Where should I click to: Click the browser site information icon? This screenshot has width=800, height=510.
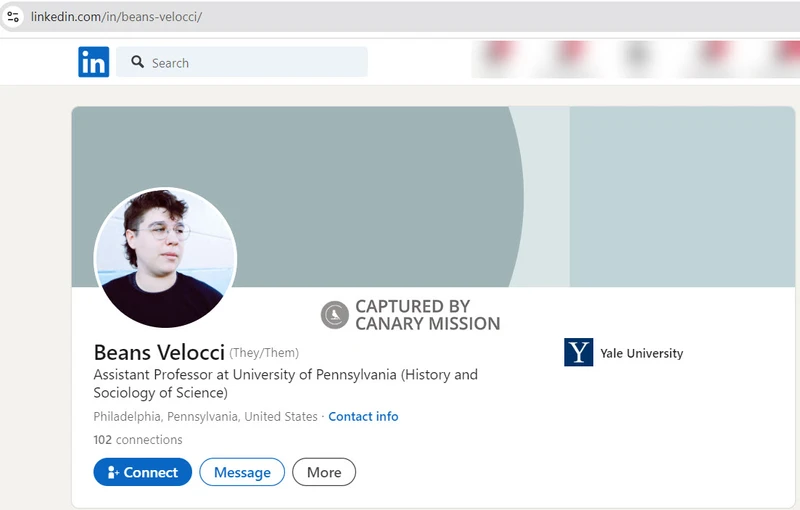13,17
